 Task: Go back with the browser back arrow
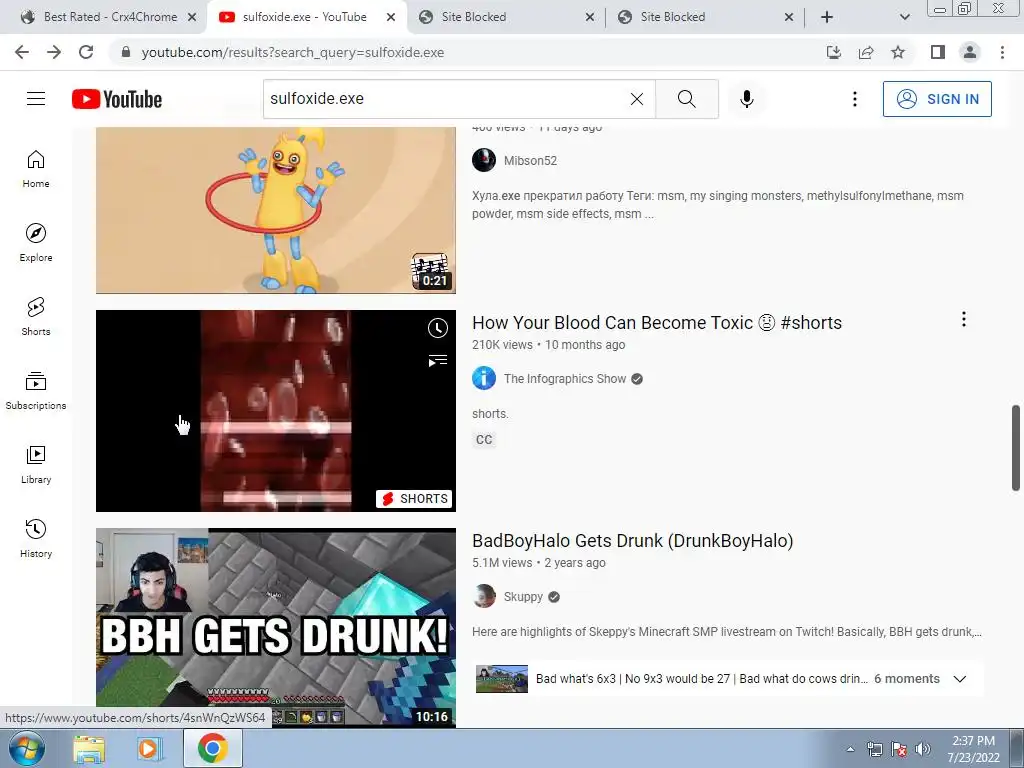[22, 52]
